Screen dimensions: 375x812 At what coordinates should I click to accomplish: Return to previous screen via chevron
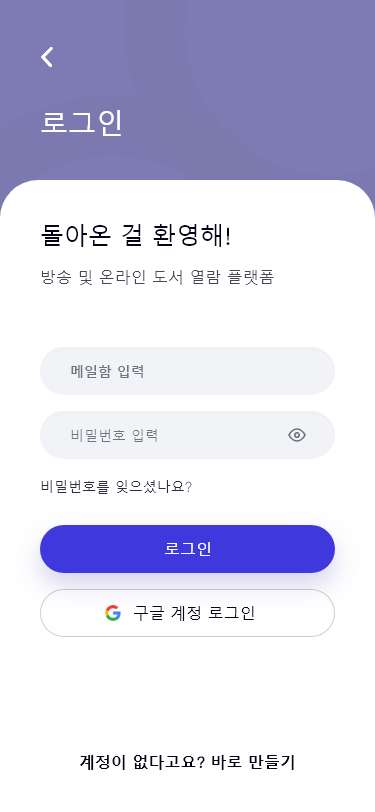pos(47,57)
